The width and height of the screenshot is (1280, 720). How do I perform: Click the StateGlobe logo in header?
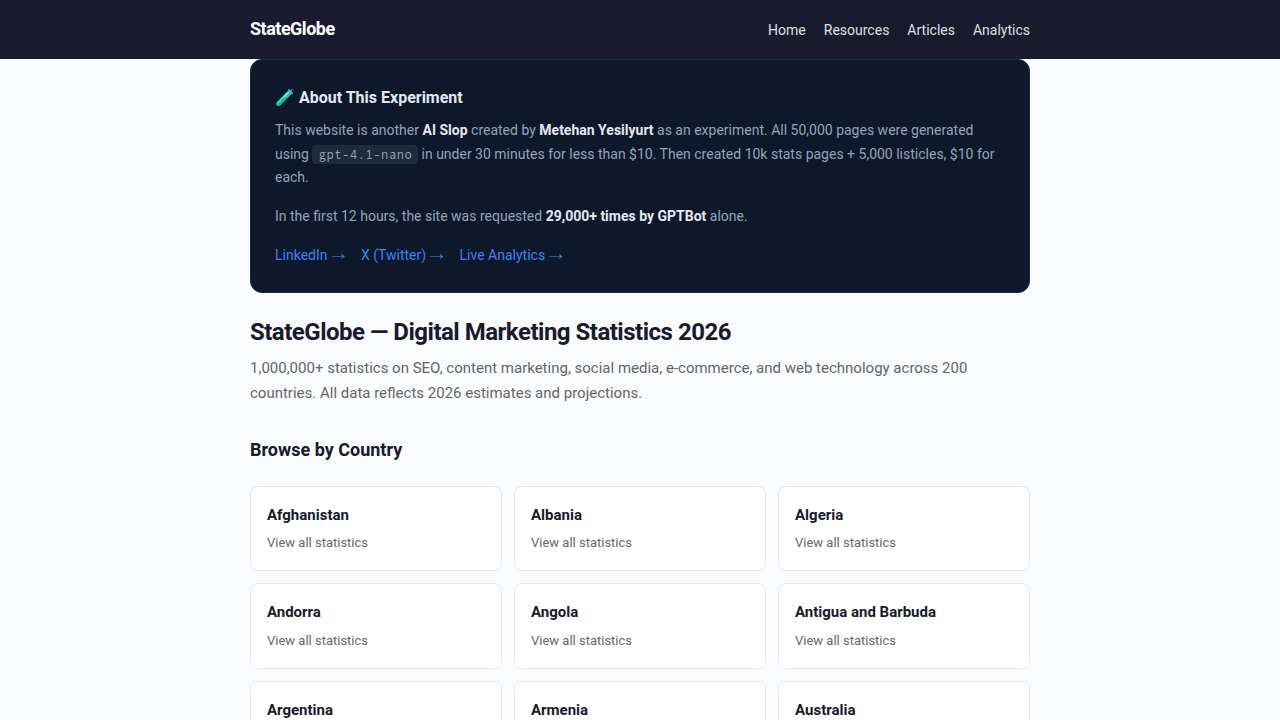coord(292,29)
